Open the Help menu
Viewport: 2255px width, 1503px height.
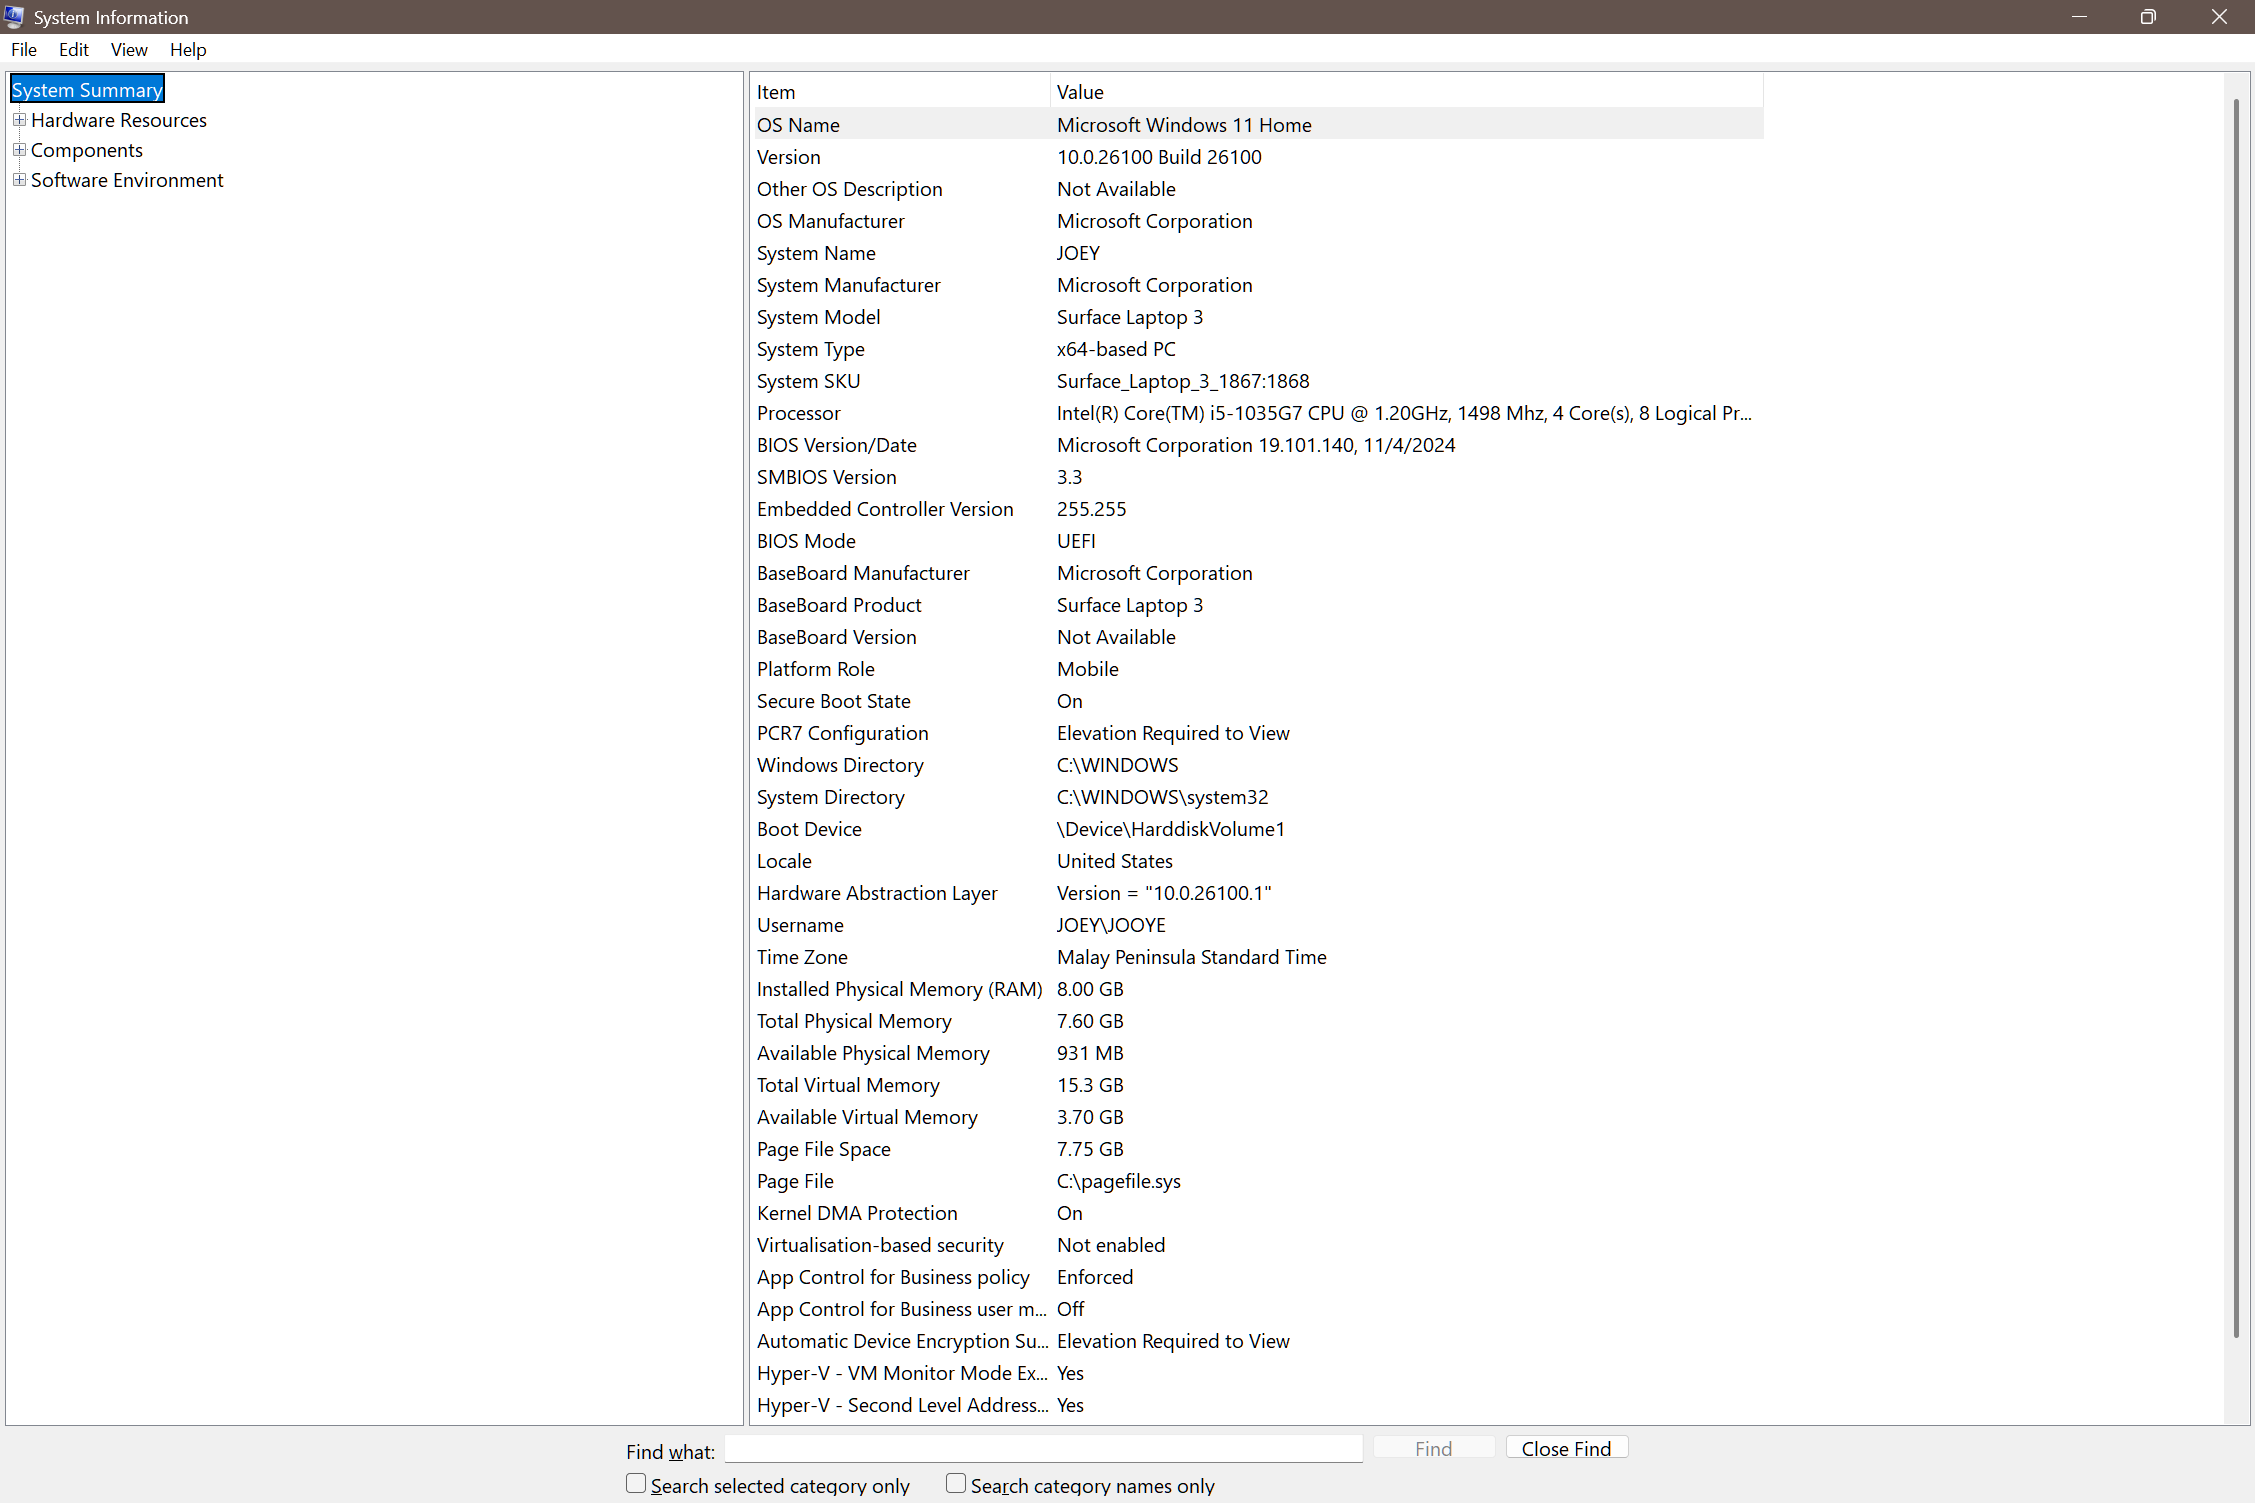[x=188, y=50]
